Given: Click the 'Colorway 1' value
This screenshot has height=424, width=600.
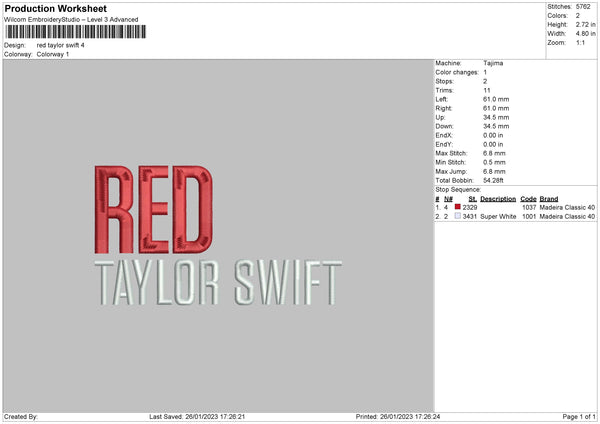Looking at the screenshot, I should tap(53, 54).
